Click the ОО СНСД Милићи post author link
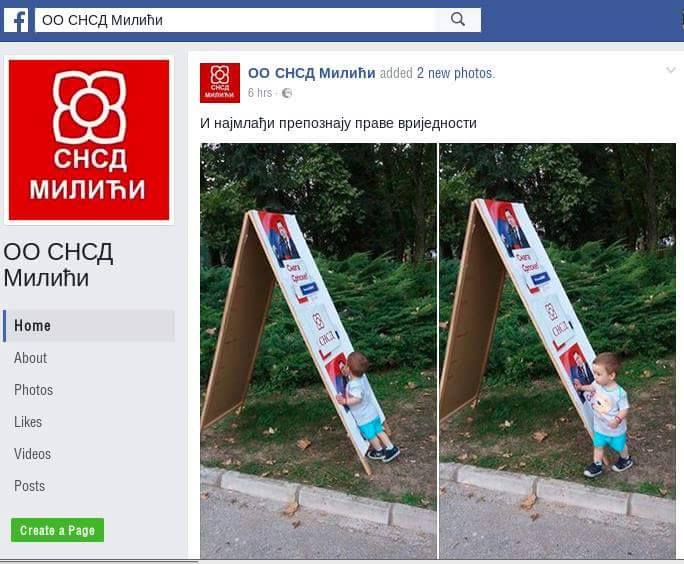 [x=311, y=73]
